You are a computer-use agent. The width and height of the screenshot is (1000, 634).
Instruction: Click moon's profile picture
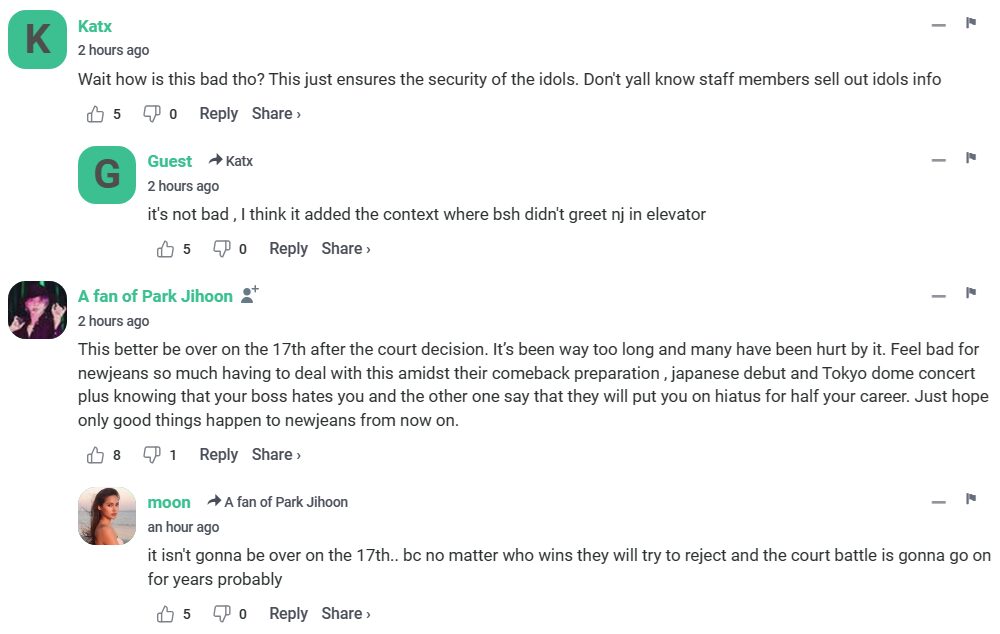tap(107, 516)
